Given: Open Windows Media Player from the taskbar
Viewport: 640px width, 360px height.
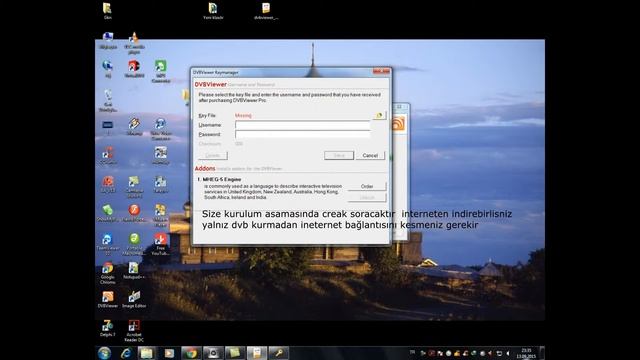Looking at the screenshot, I should point(169,353).
